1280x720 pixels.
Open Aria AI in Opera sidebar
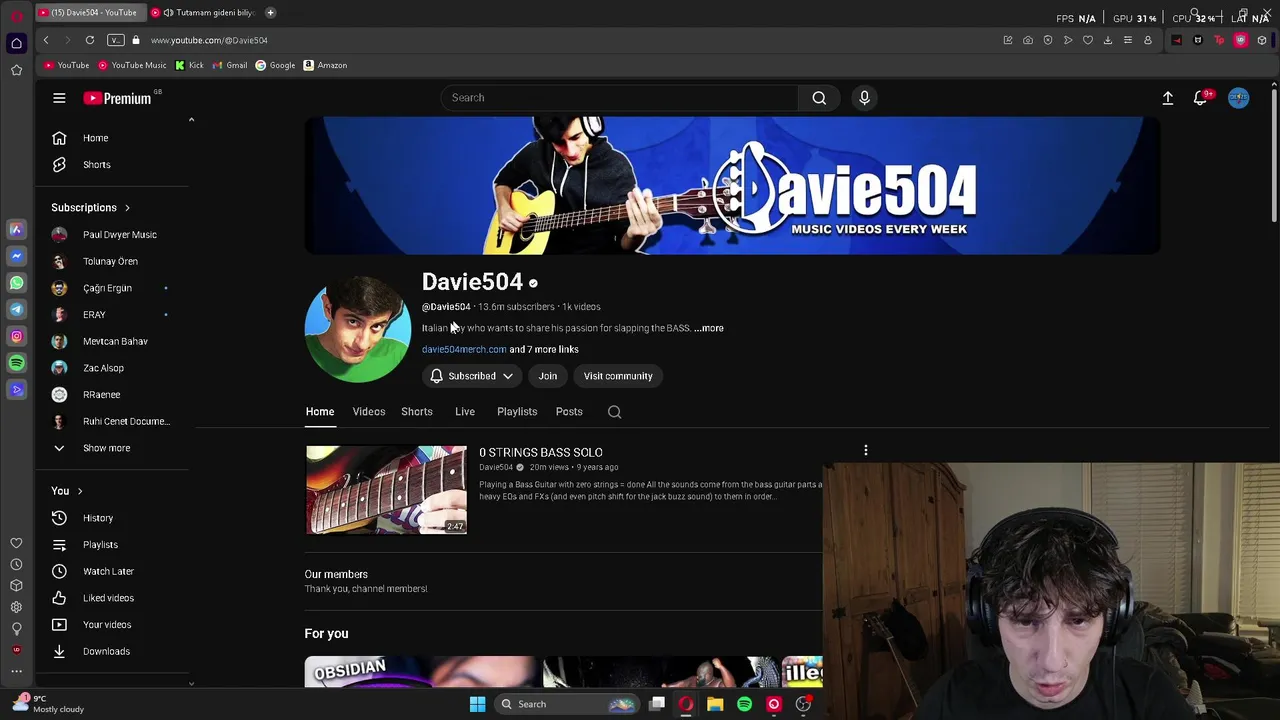tap(16, 229)
